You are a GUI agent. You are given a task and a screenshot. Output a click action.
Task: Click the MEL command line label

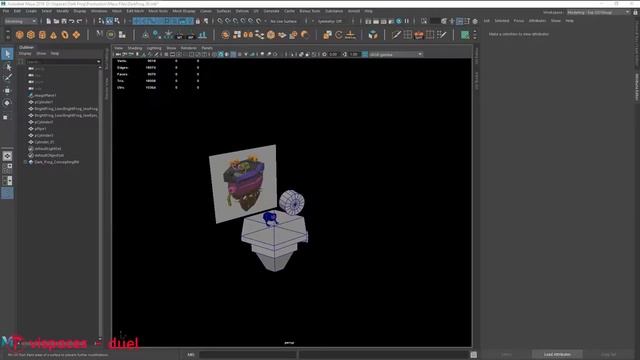191,355
